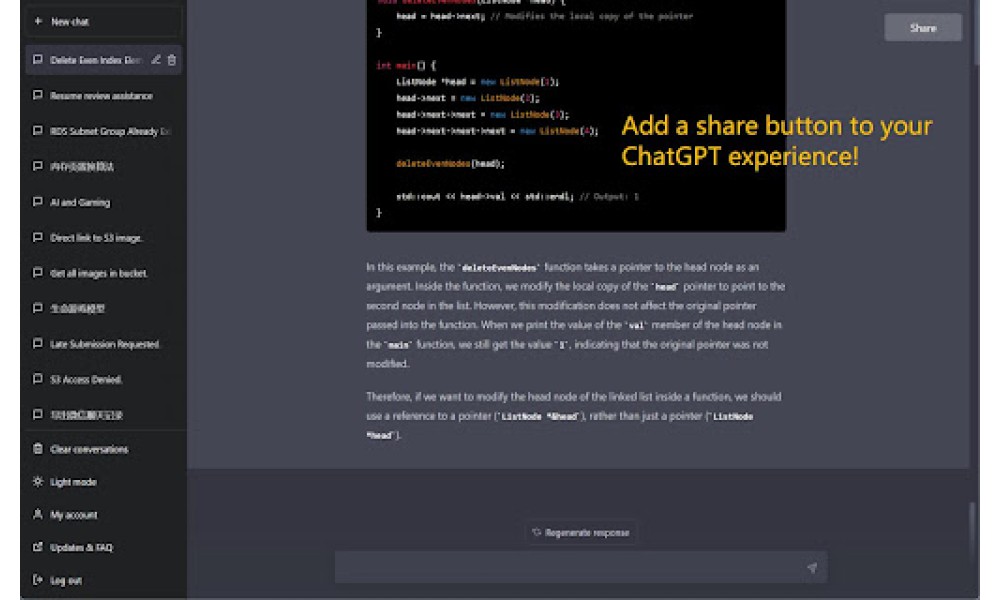Screen dimensions: 1000x600
Task: Click the trash icon on selected chat
Action: coord(172,60)
